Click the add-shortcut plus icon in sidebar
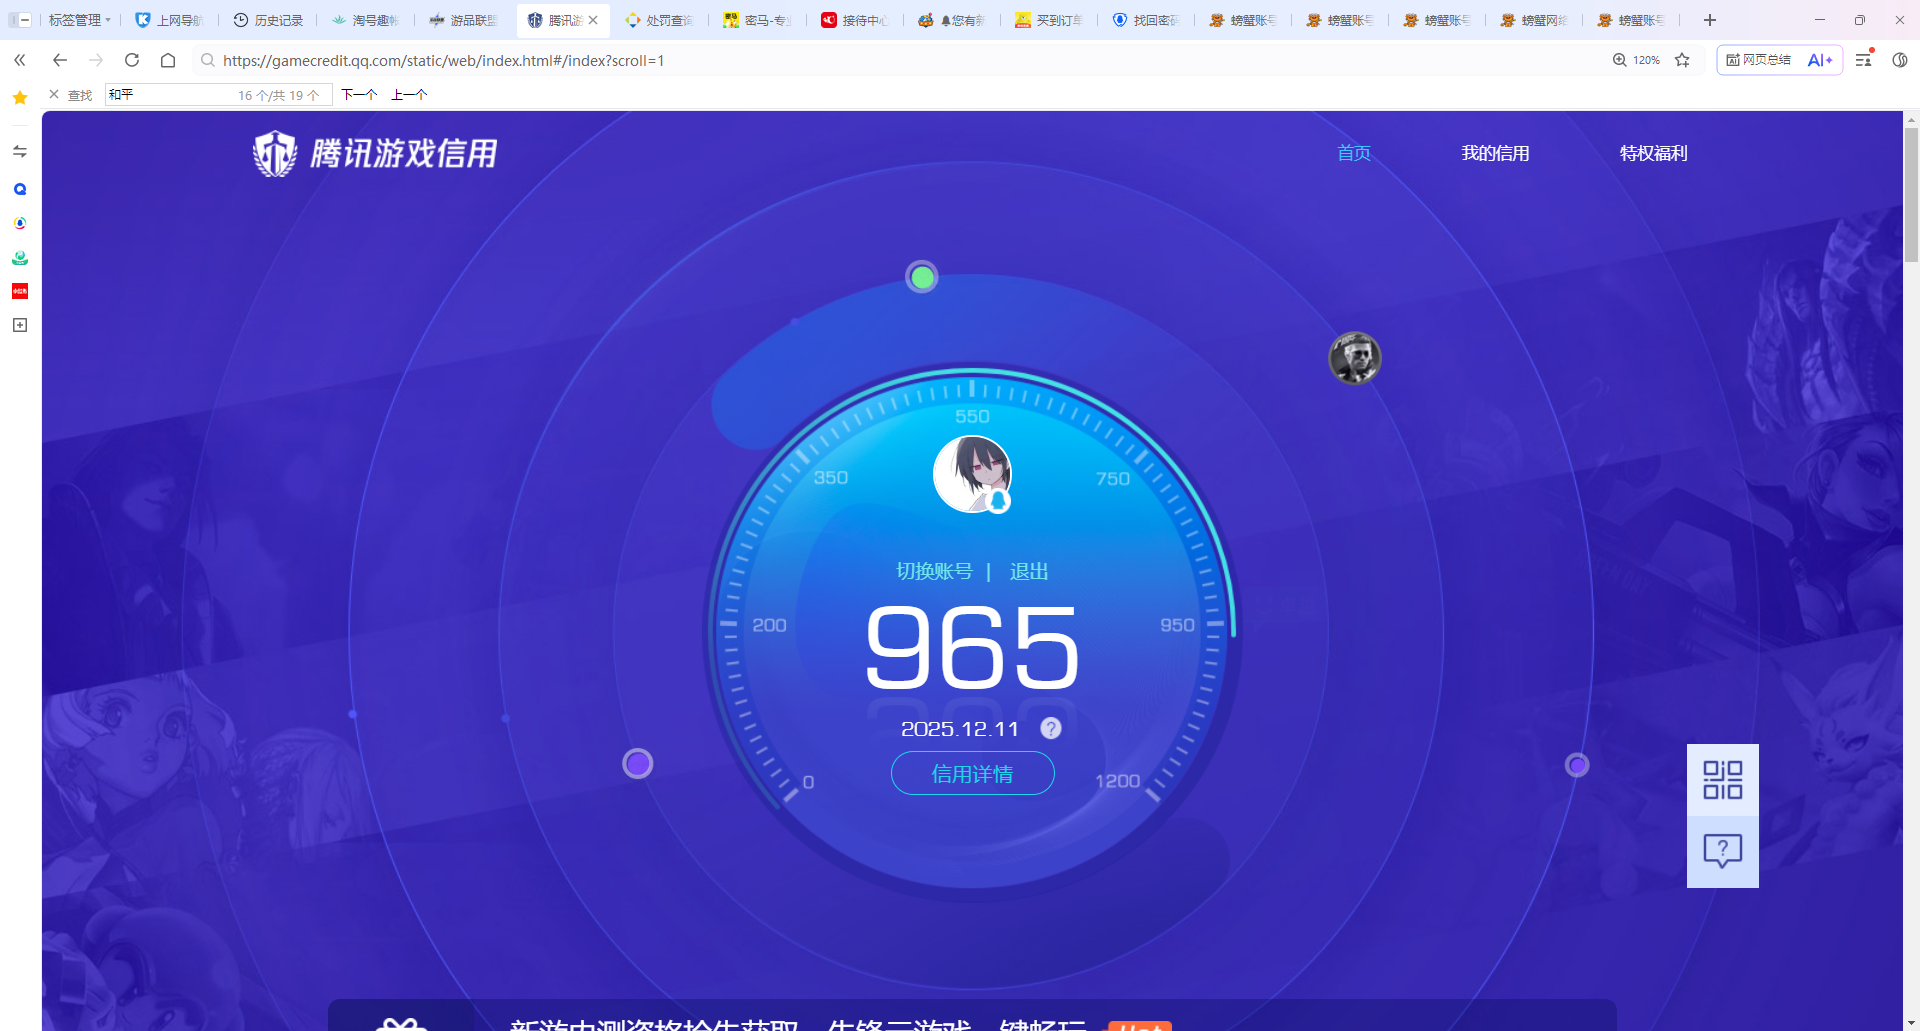This screenshot has height=1031, width=1920. [x=20, y=325]
